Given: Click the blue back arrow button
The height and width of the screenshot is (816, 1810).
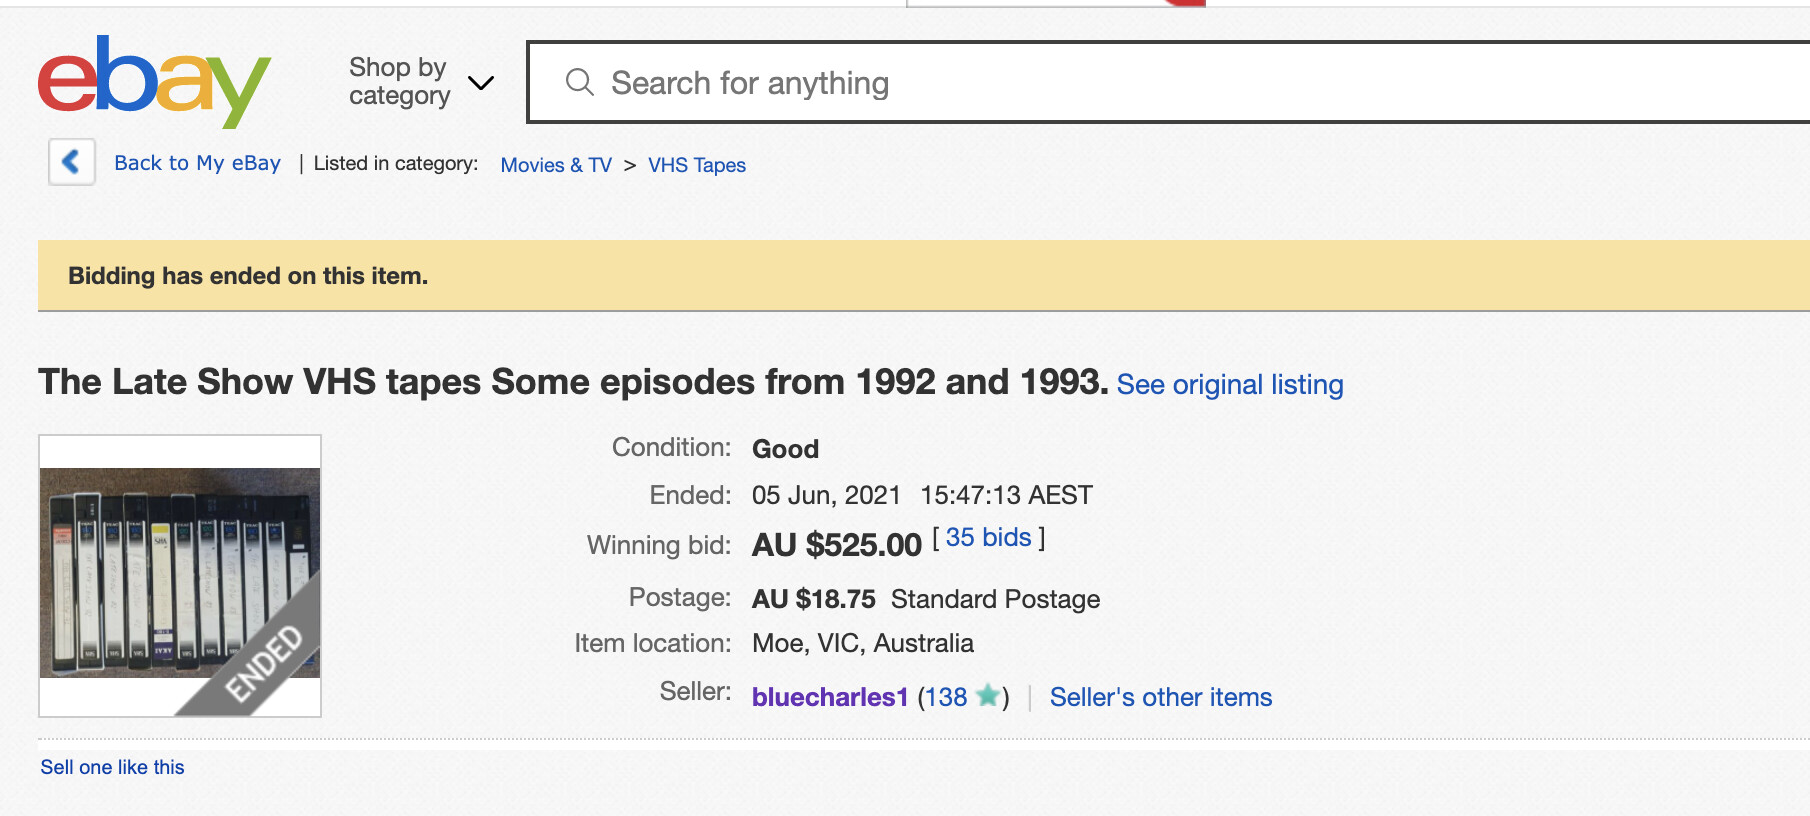Looking at the screenshot, I should 72,162.
